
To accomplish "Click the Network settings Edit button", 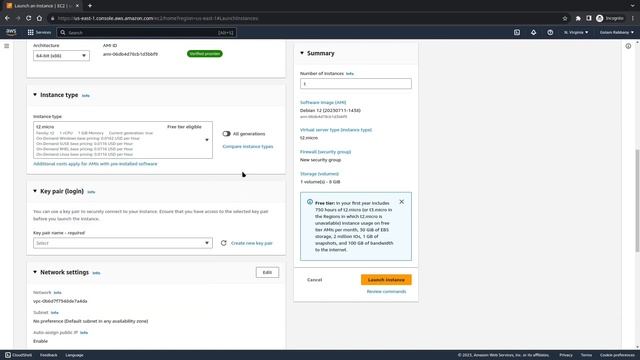I will (x=267, y=272).
